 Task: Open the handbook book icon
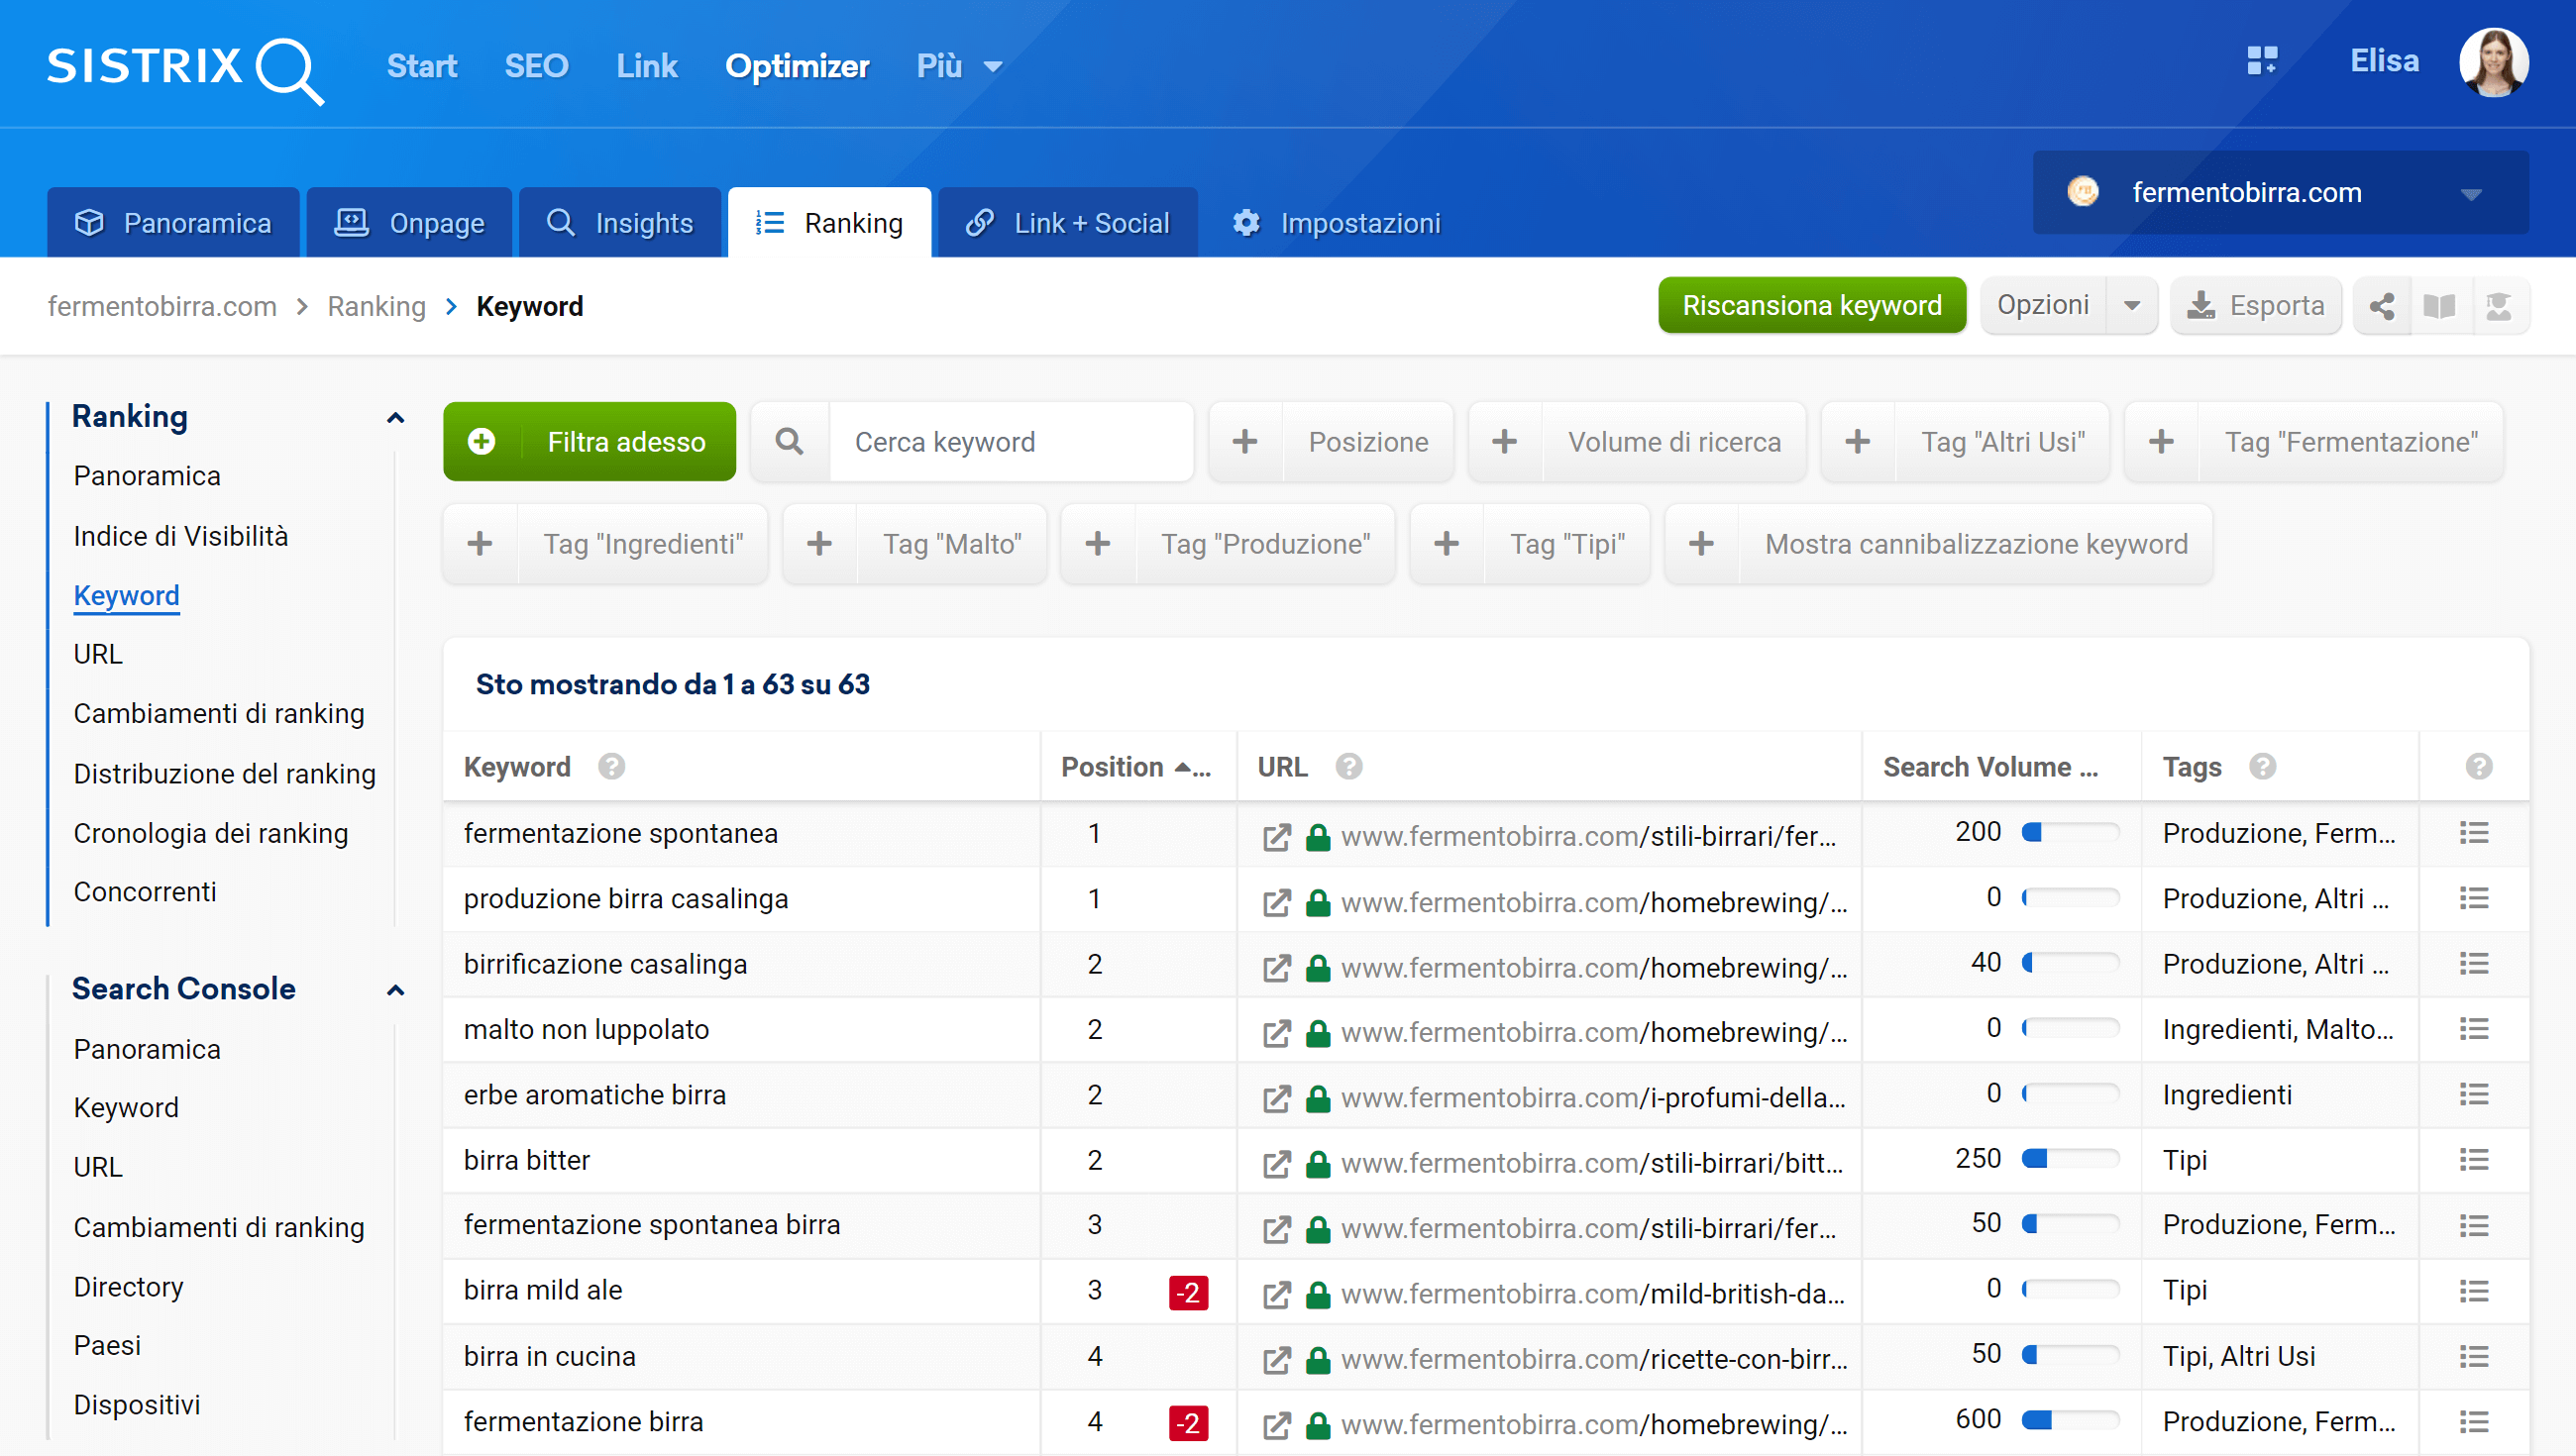[2440, 306]
